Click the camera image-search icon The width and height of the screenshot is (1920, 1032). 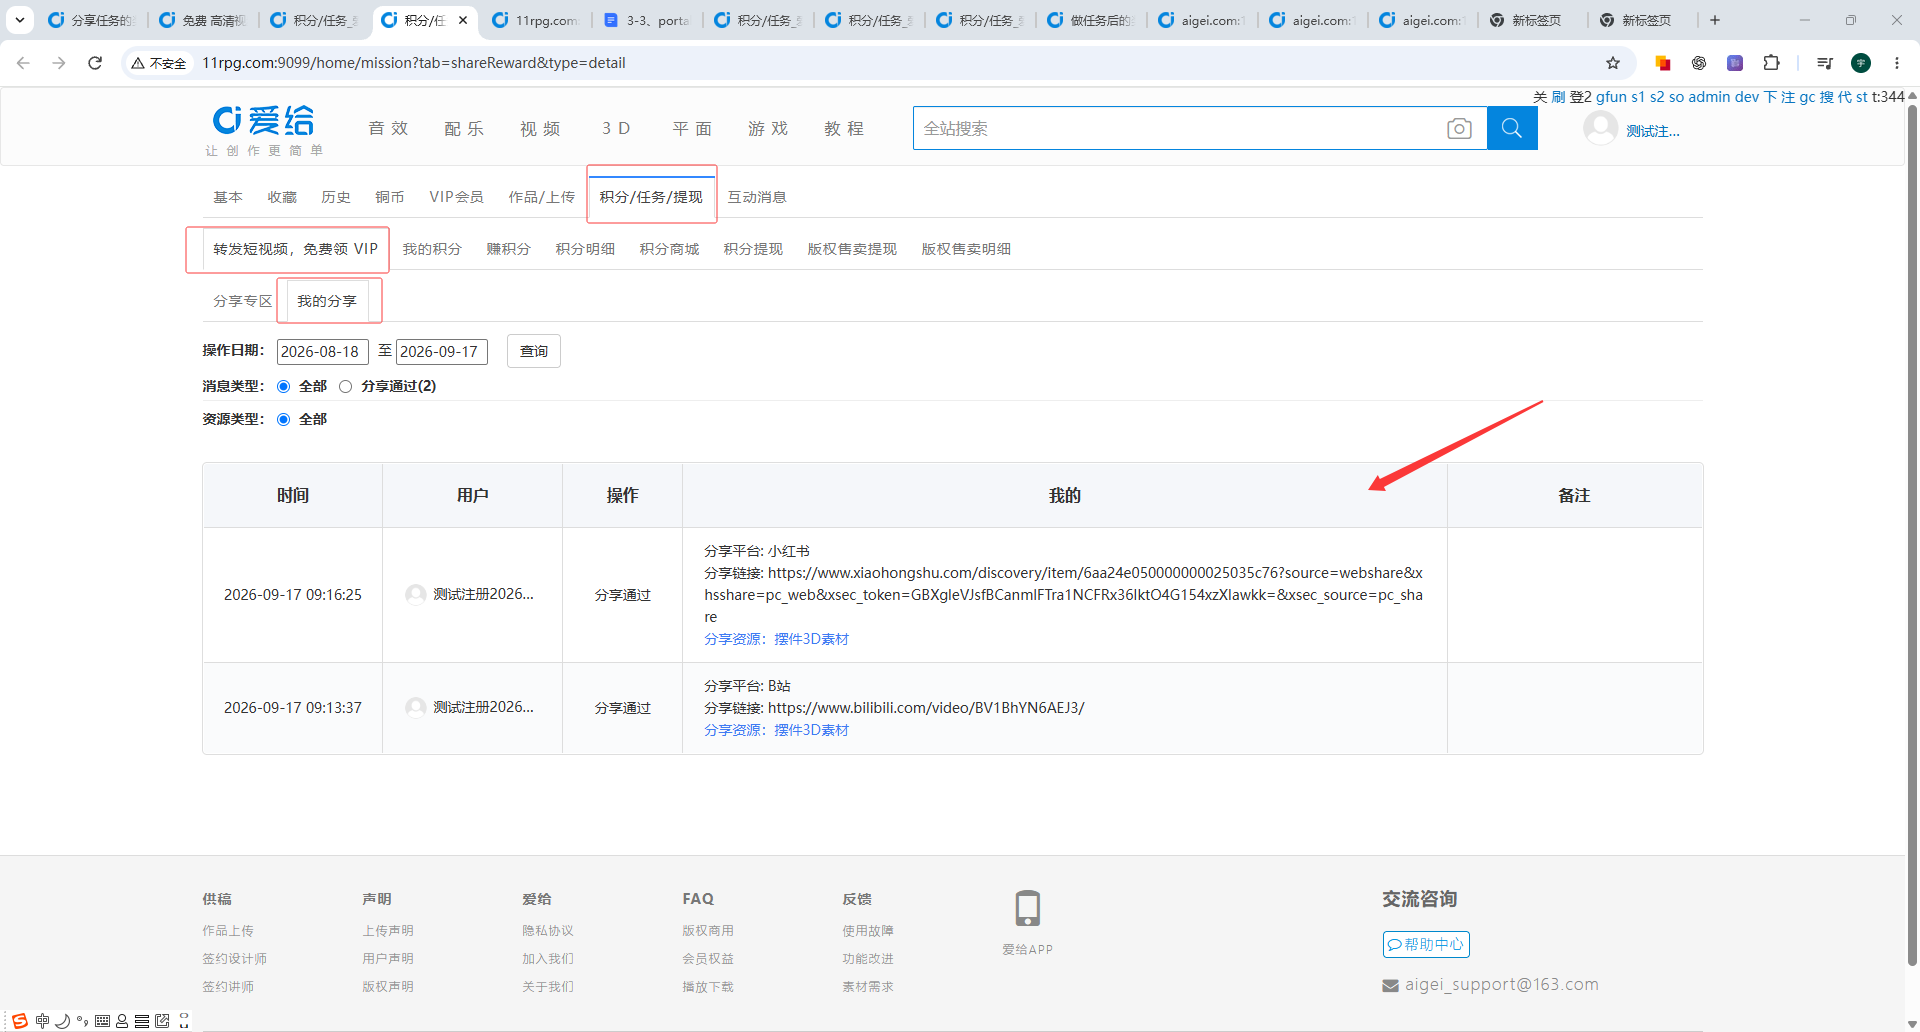click(1459, 129)
